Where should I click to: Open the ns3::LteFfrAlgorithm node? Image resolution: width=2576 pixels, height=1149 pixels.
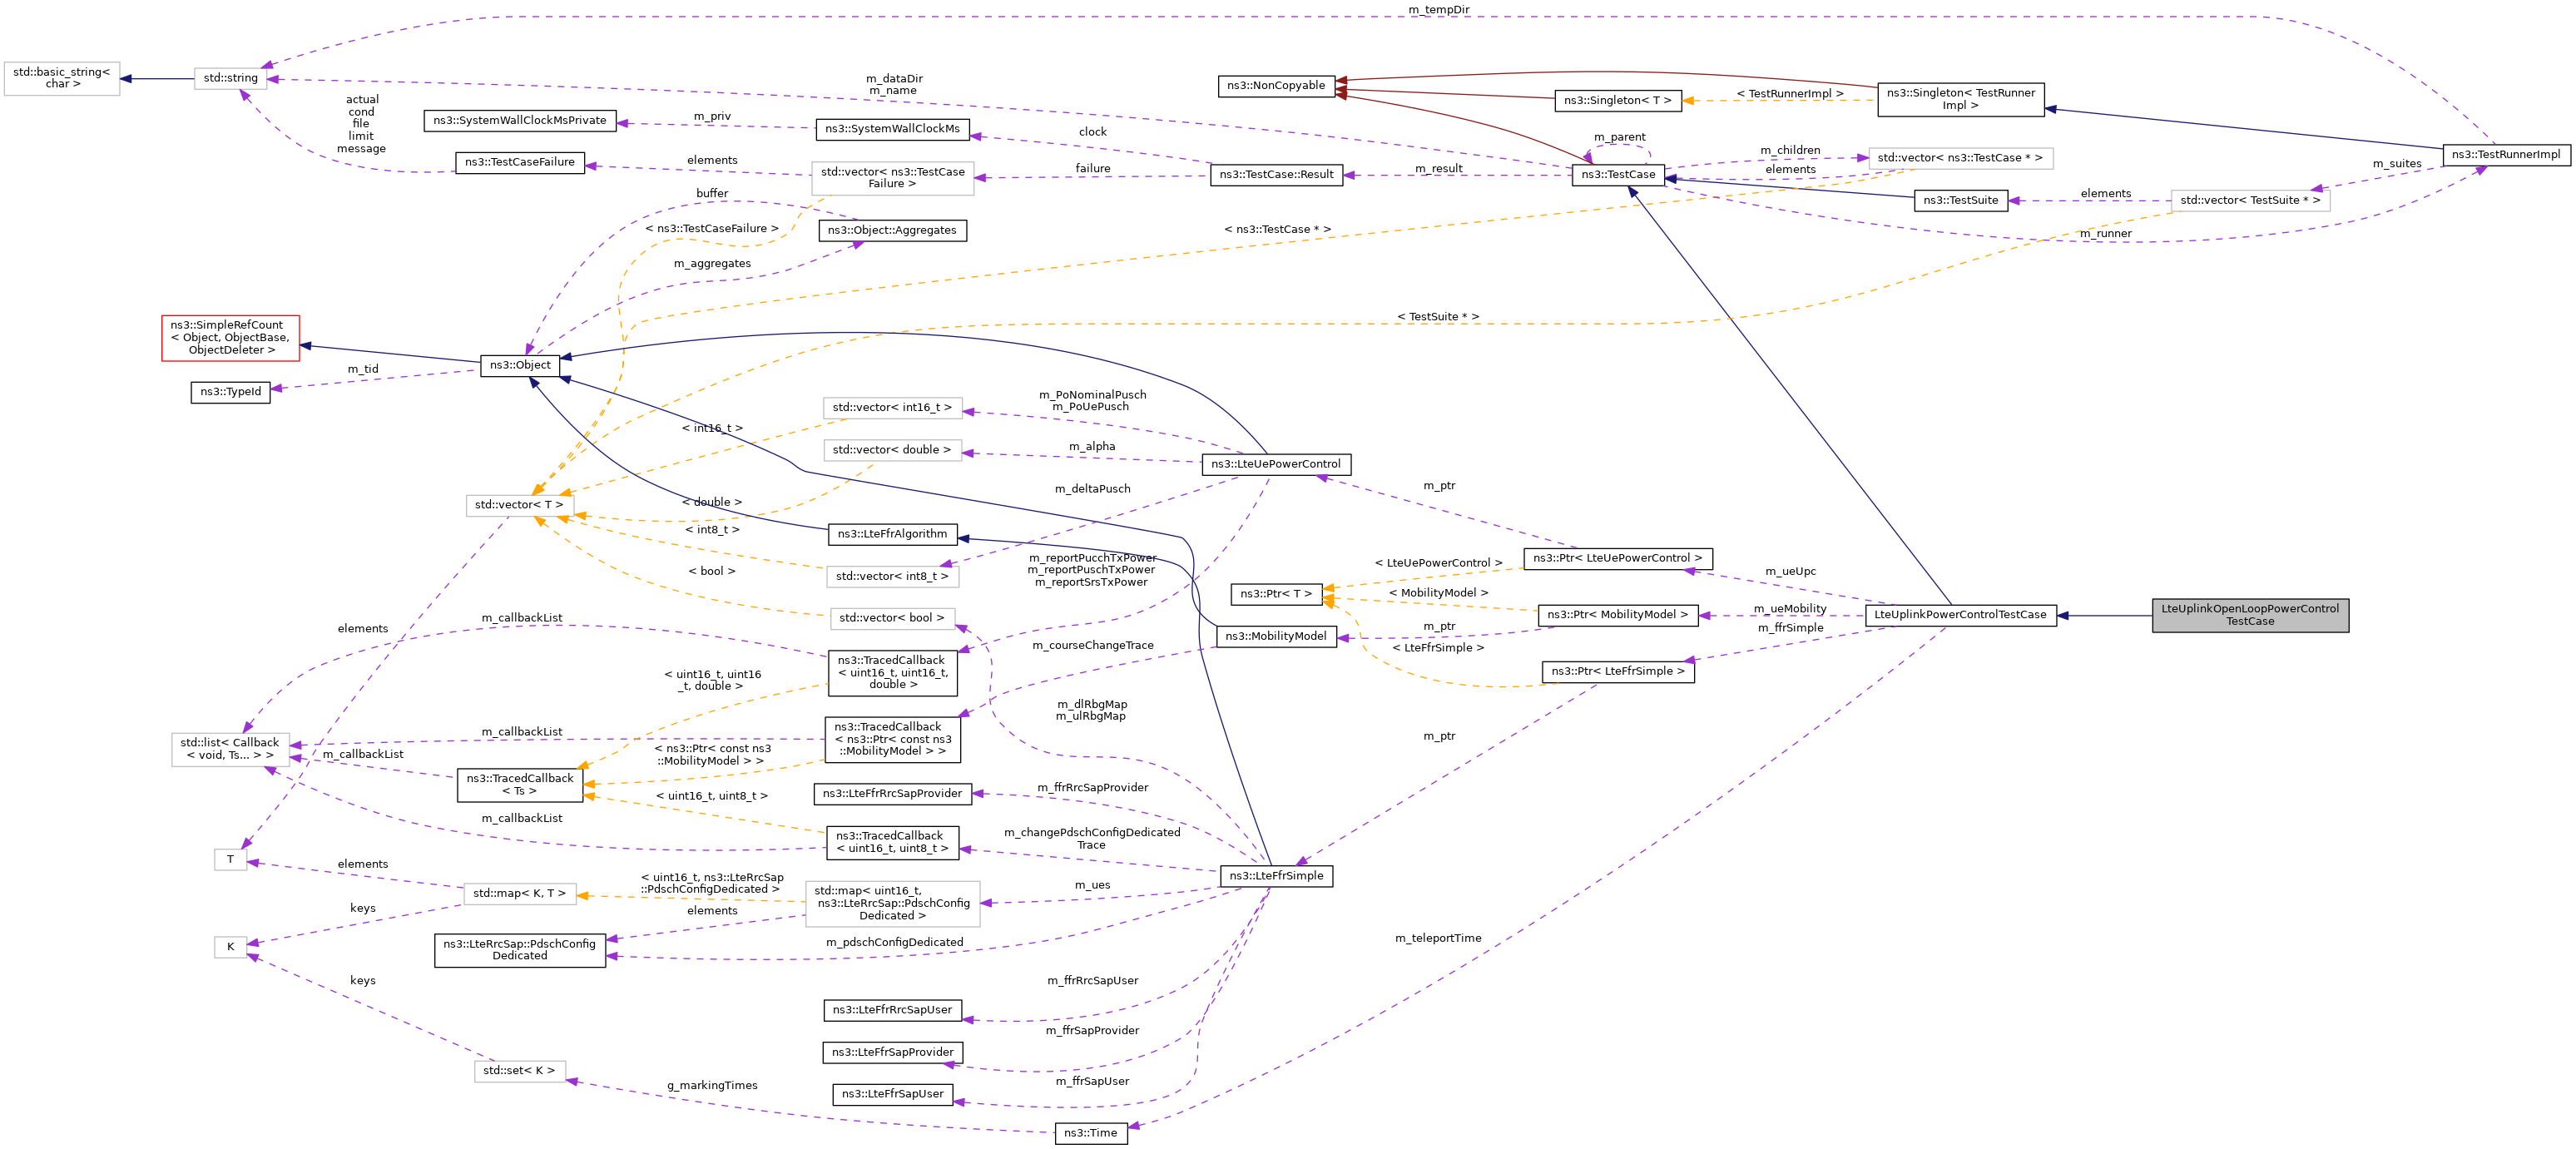pos(892,534)
